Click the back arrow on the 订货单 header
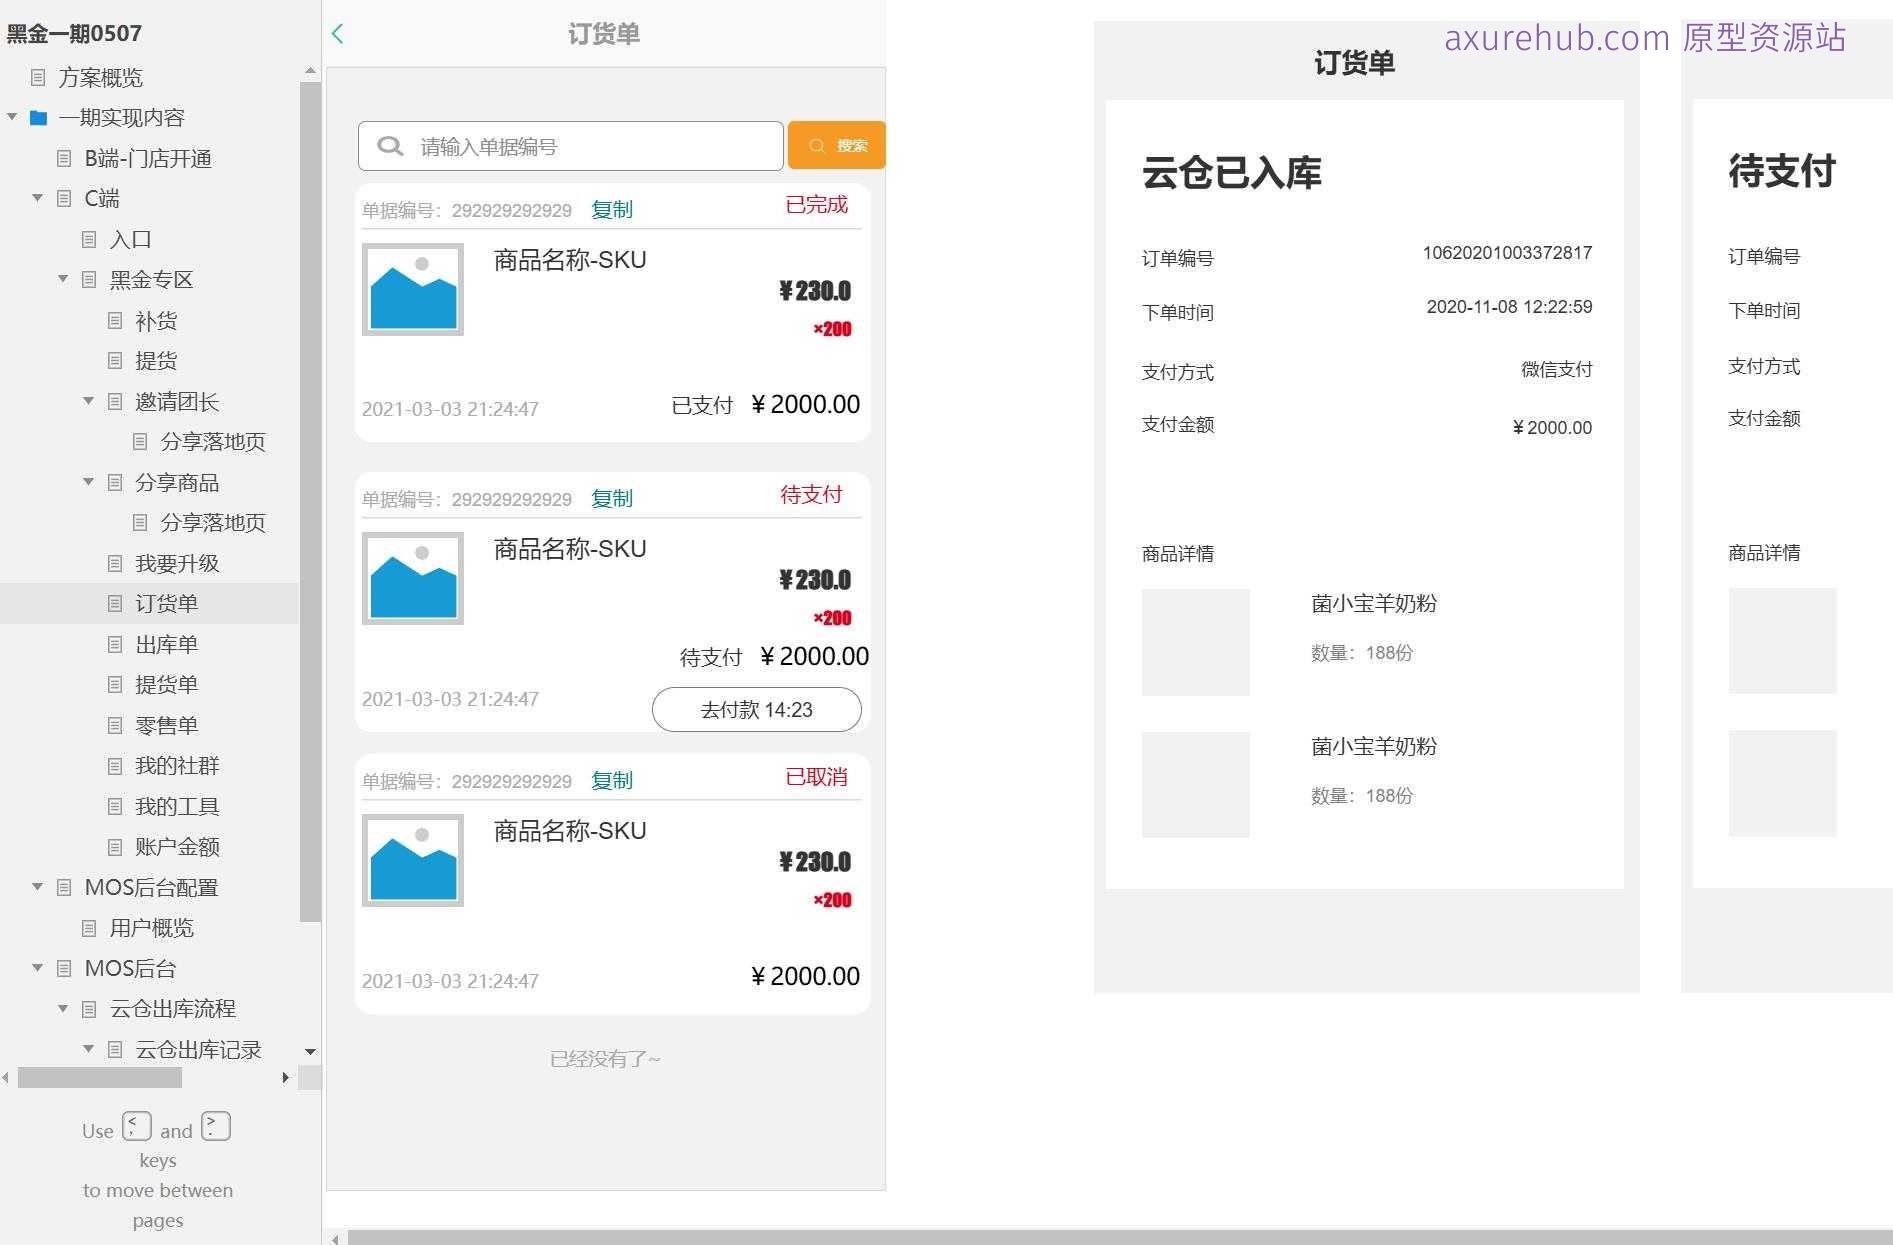Image resolution: width=1893 pixels, height=1245 pixels. coord(338,33)
